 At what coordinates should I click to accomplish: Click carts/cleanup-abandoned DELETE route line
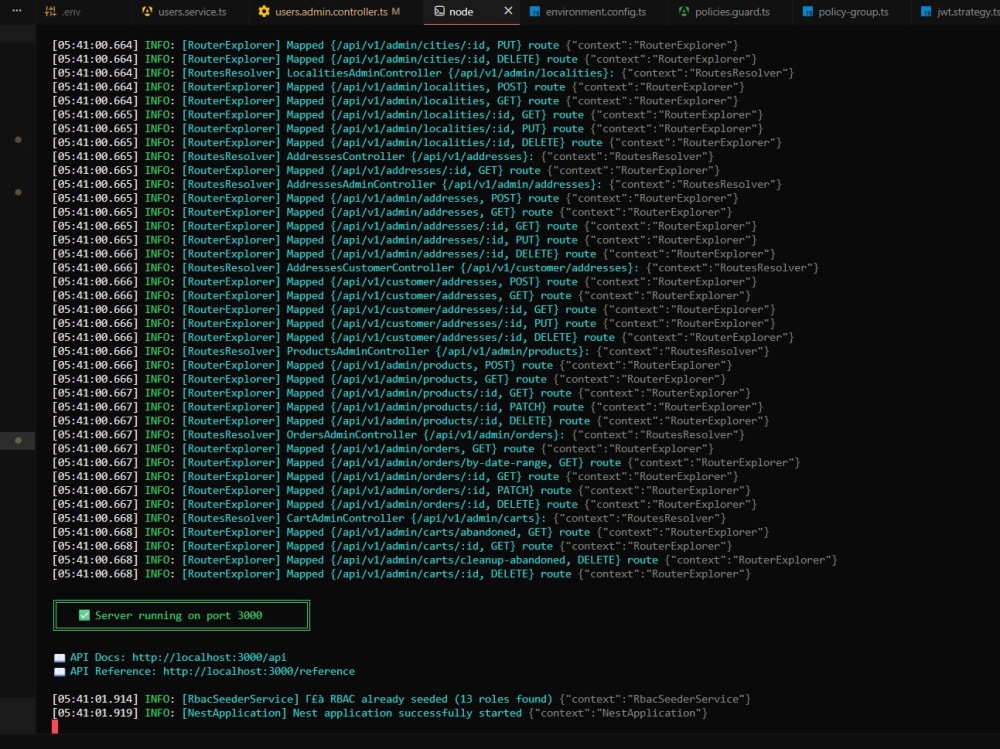pos(445,560)
